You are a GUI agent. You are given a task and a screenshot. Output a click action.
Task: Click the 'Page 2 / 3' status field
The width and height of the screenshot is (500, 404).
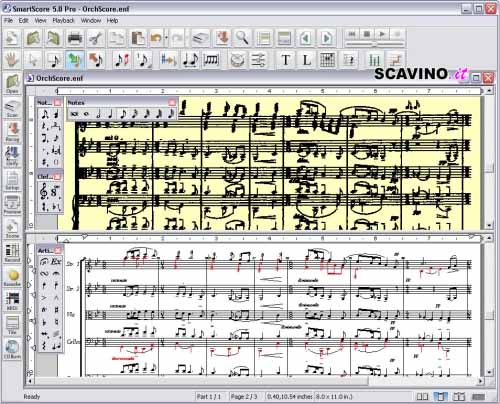pos(244,397)
